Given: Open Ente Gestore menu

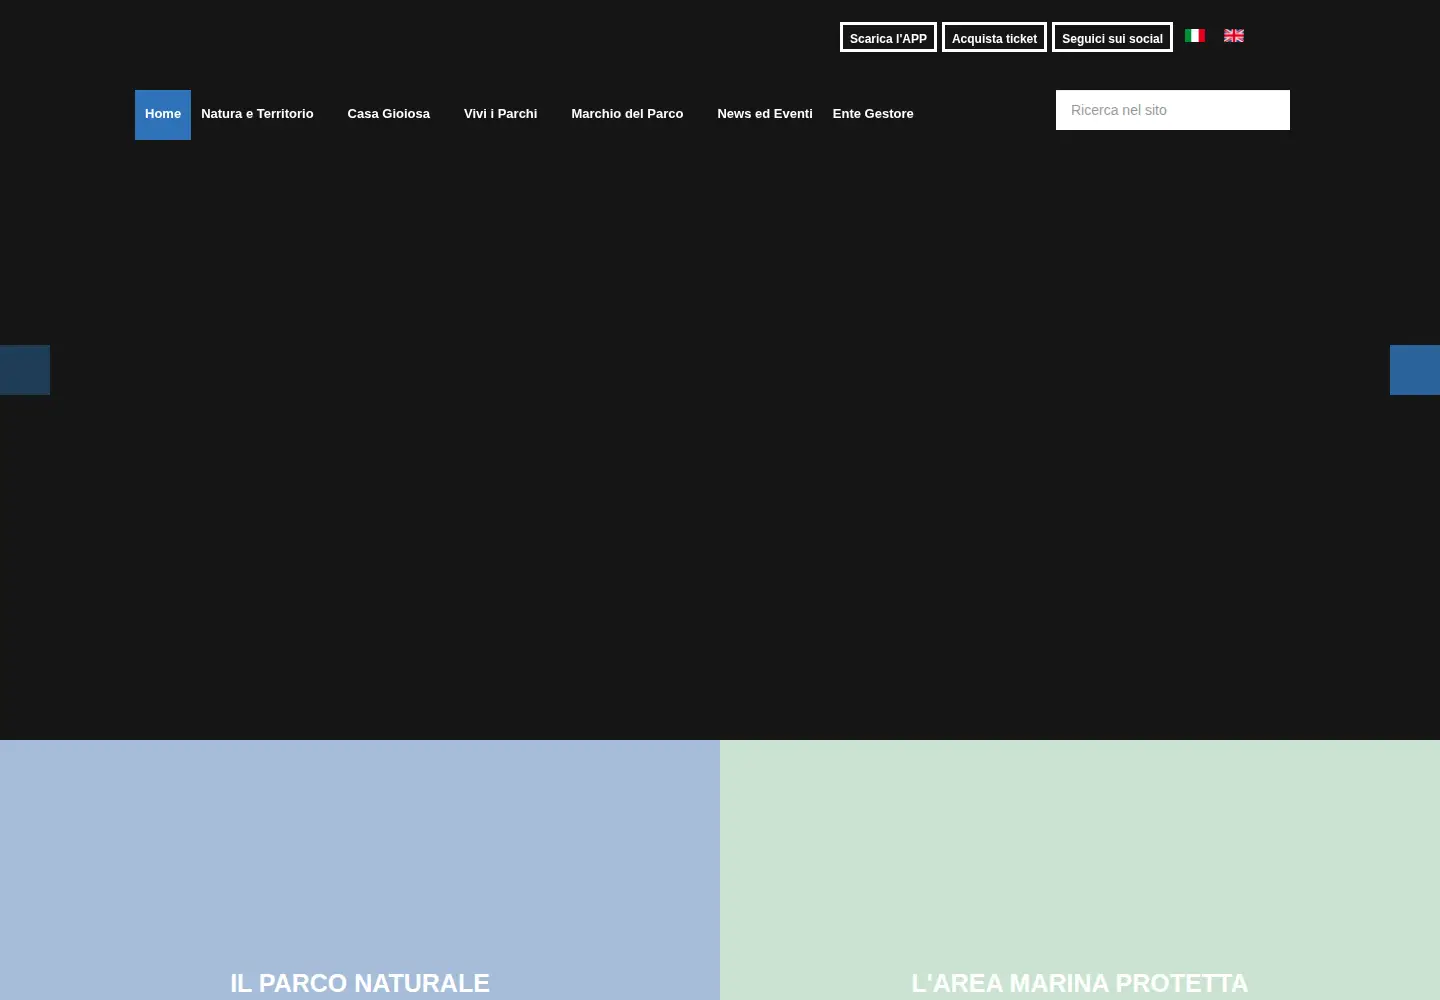Looking at the screenshot, I should [x=873, y=115].
